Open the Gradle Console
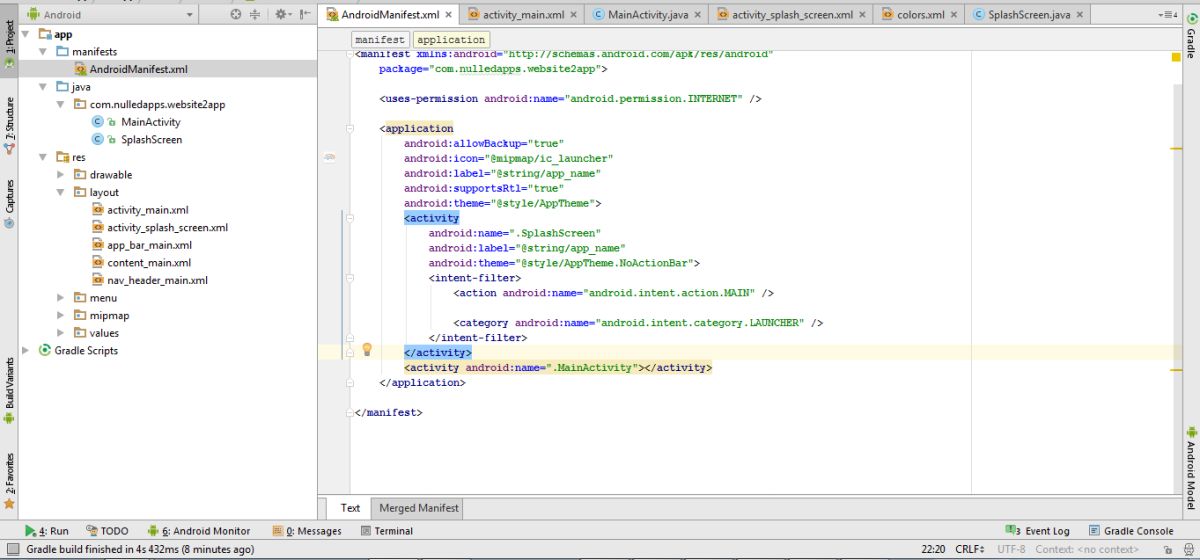 click(x=1130, y=531)
